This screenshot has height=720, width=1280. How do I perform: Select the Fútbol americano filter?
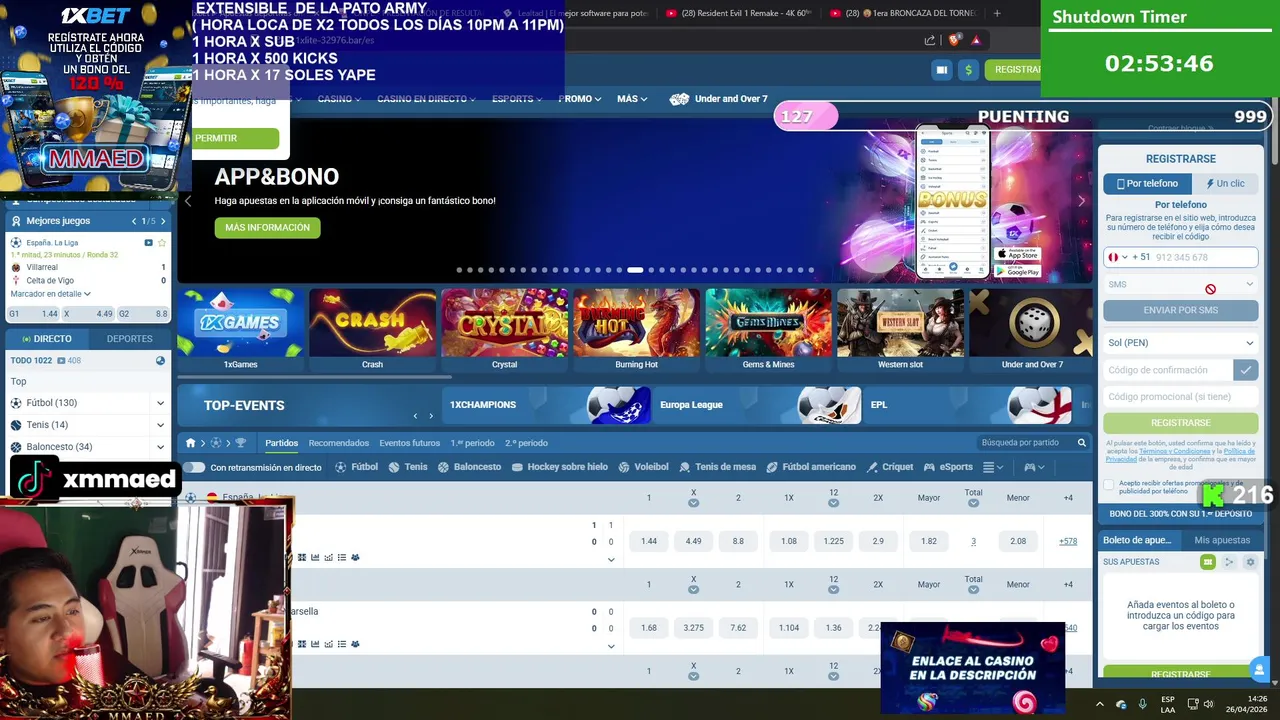tap(811, 467)
